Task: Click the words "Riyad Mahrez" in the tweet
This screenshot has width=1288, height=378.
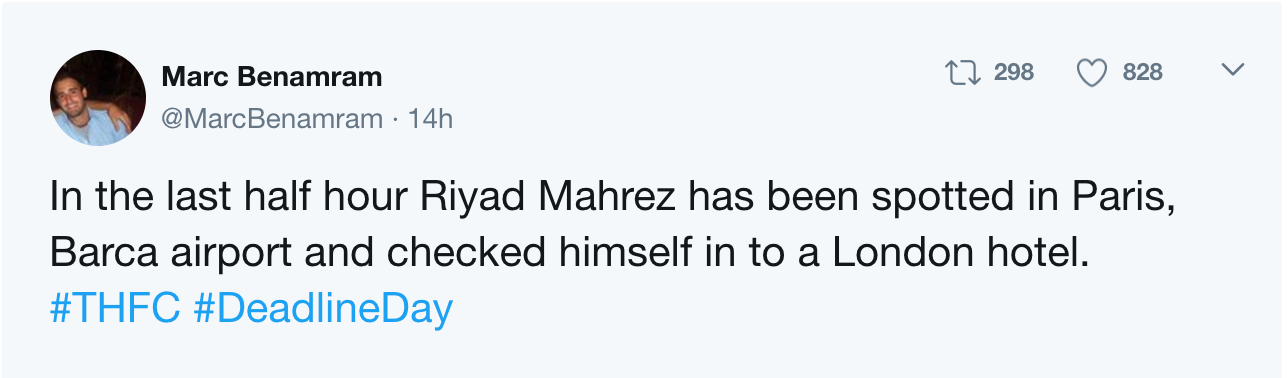Action: pos(530,197)
